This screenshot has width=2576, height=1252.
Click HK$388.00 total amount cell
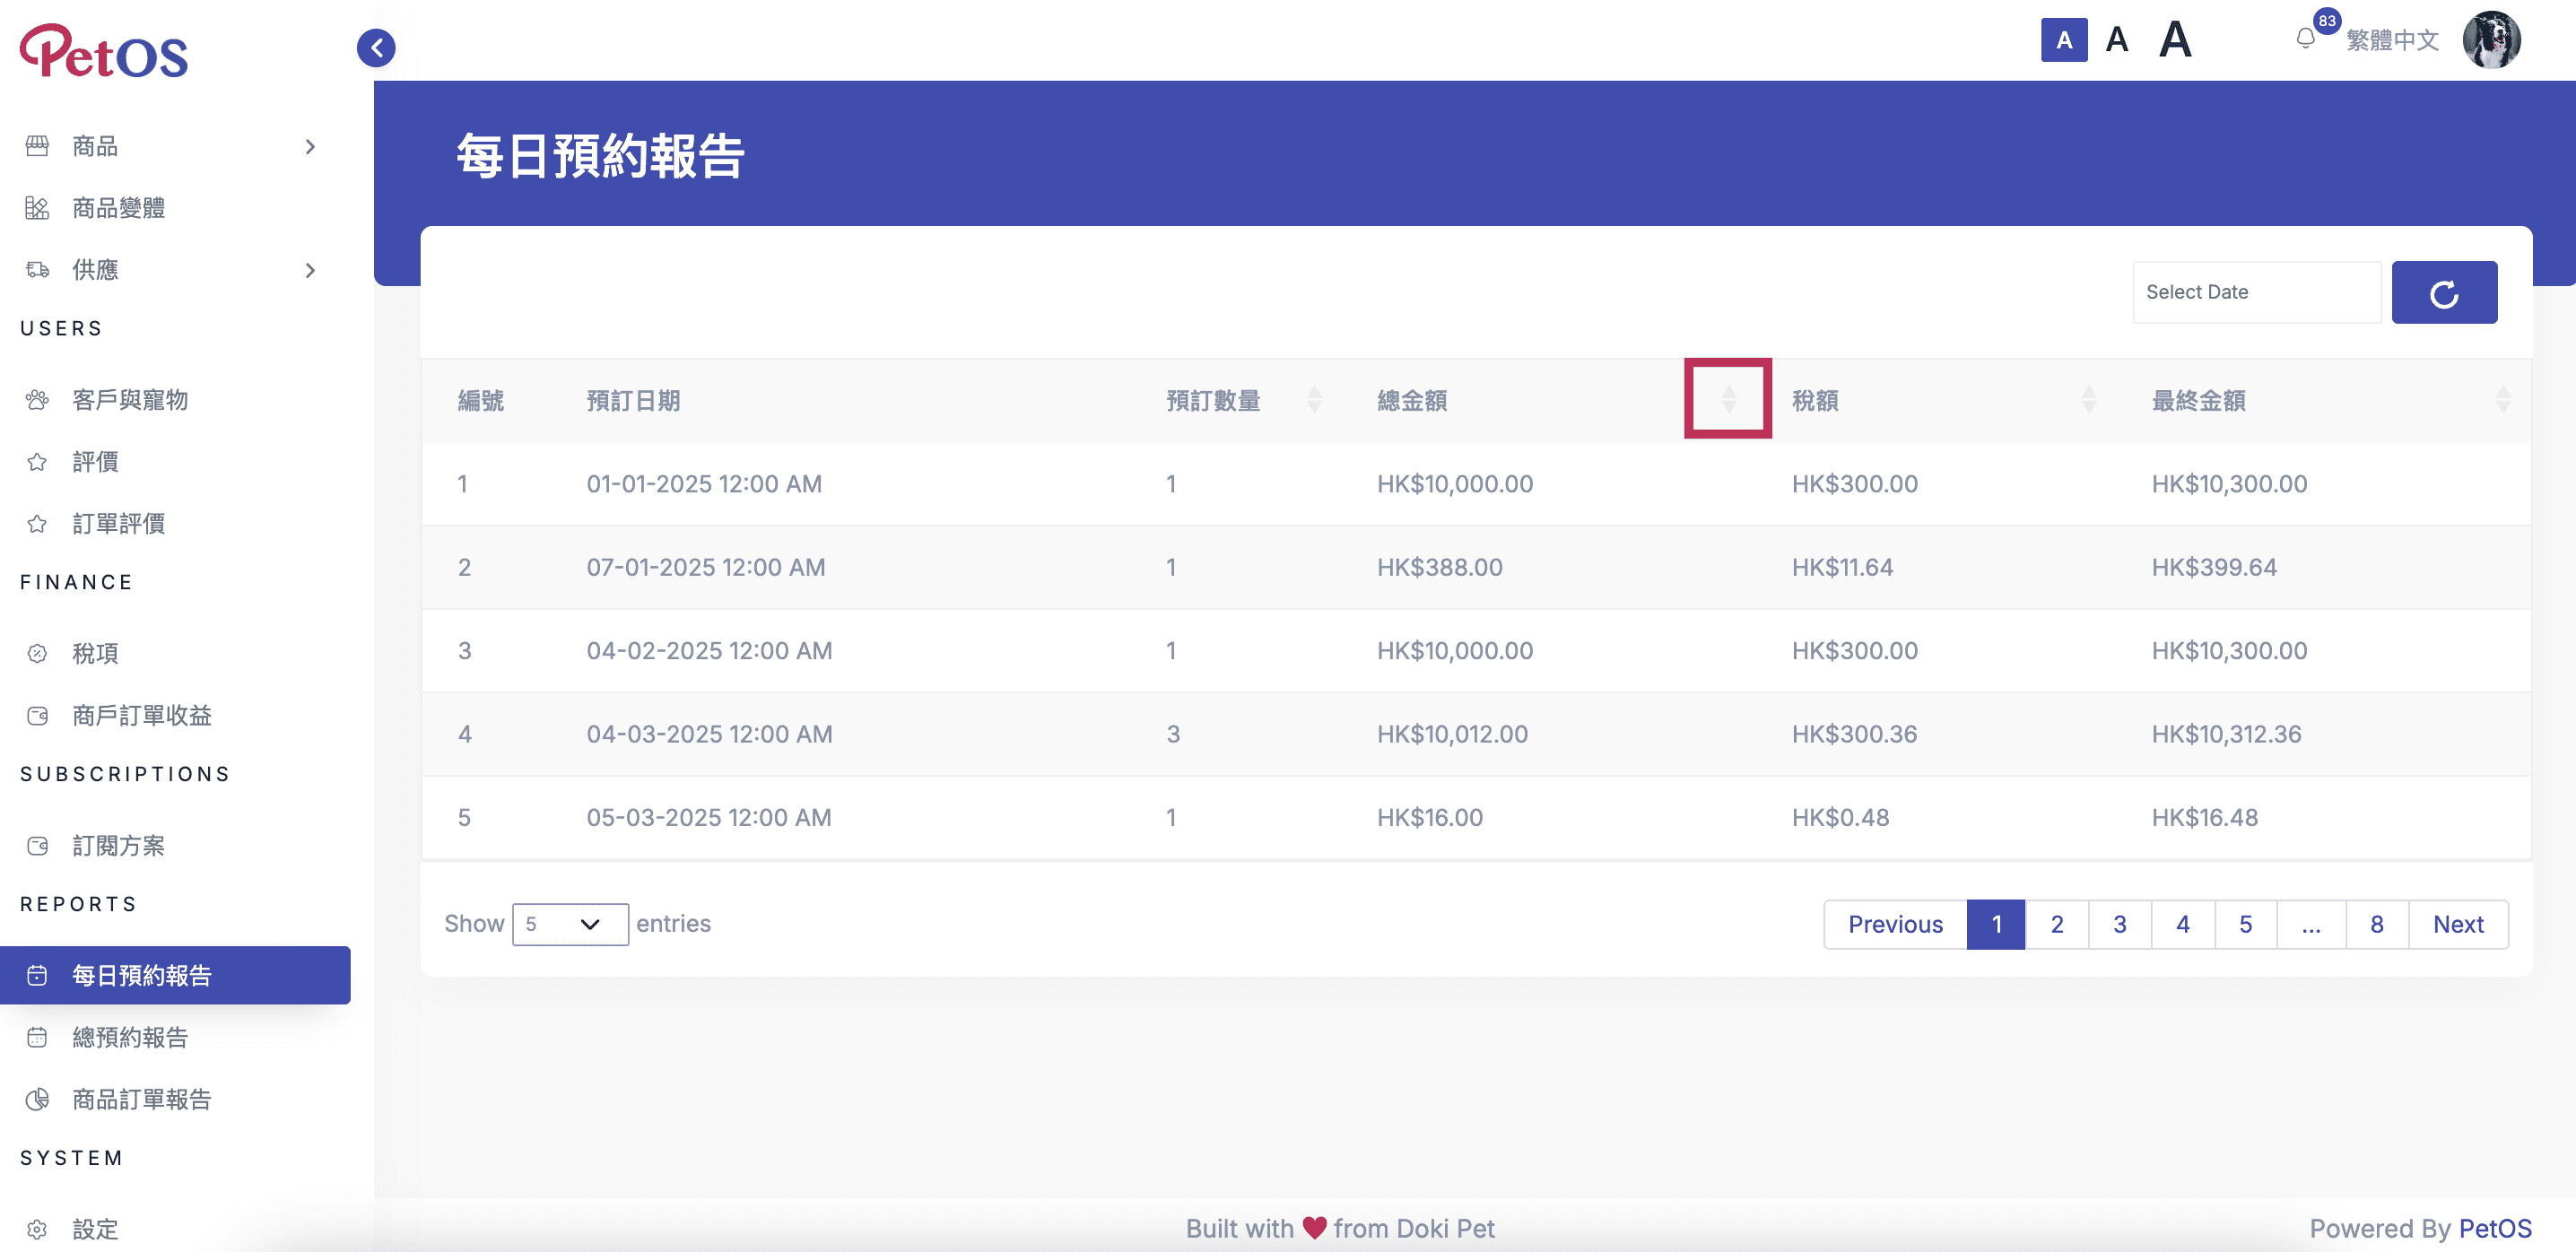(x=1439, y=567)
